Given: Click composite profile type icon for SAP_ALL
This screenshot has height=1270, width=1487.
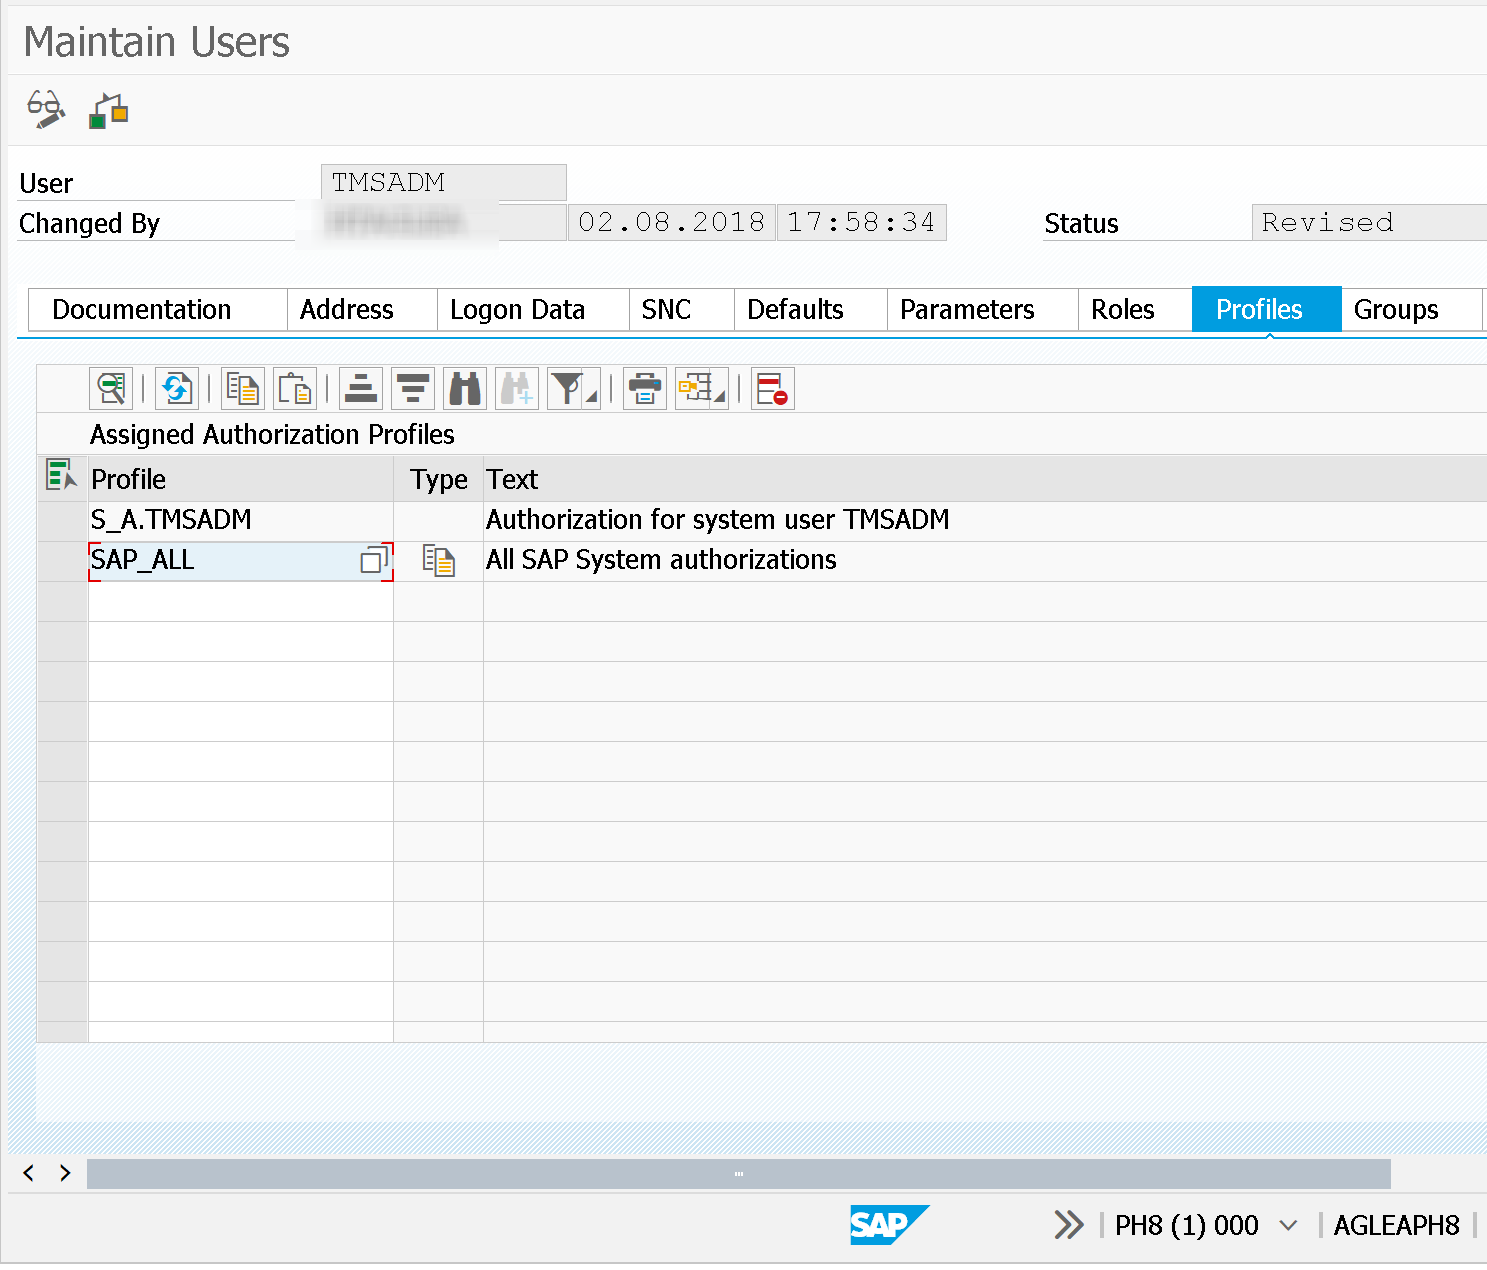Looking at the screenshot, I should (x=439, y=560).
